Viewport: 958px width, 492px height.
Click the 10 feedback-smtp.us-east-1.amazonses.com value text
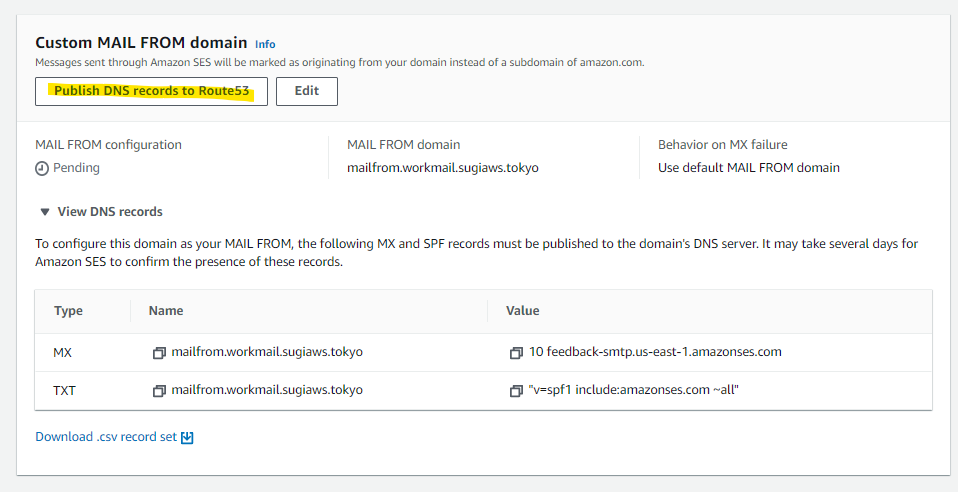point(656,352)
